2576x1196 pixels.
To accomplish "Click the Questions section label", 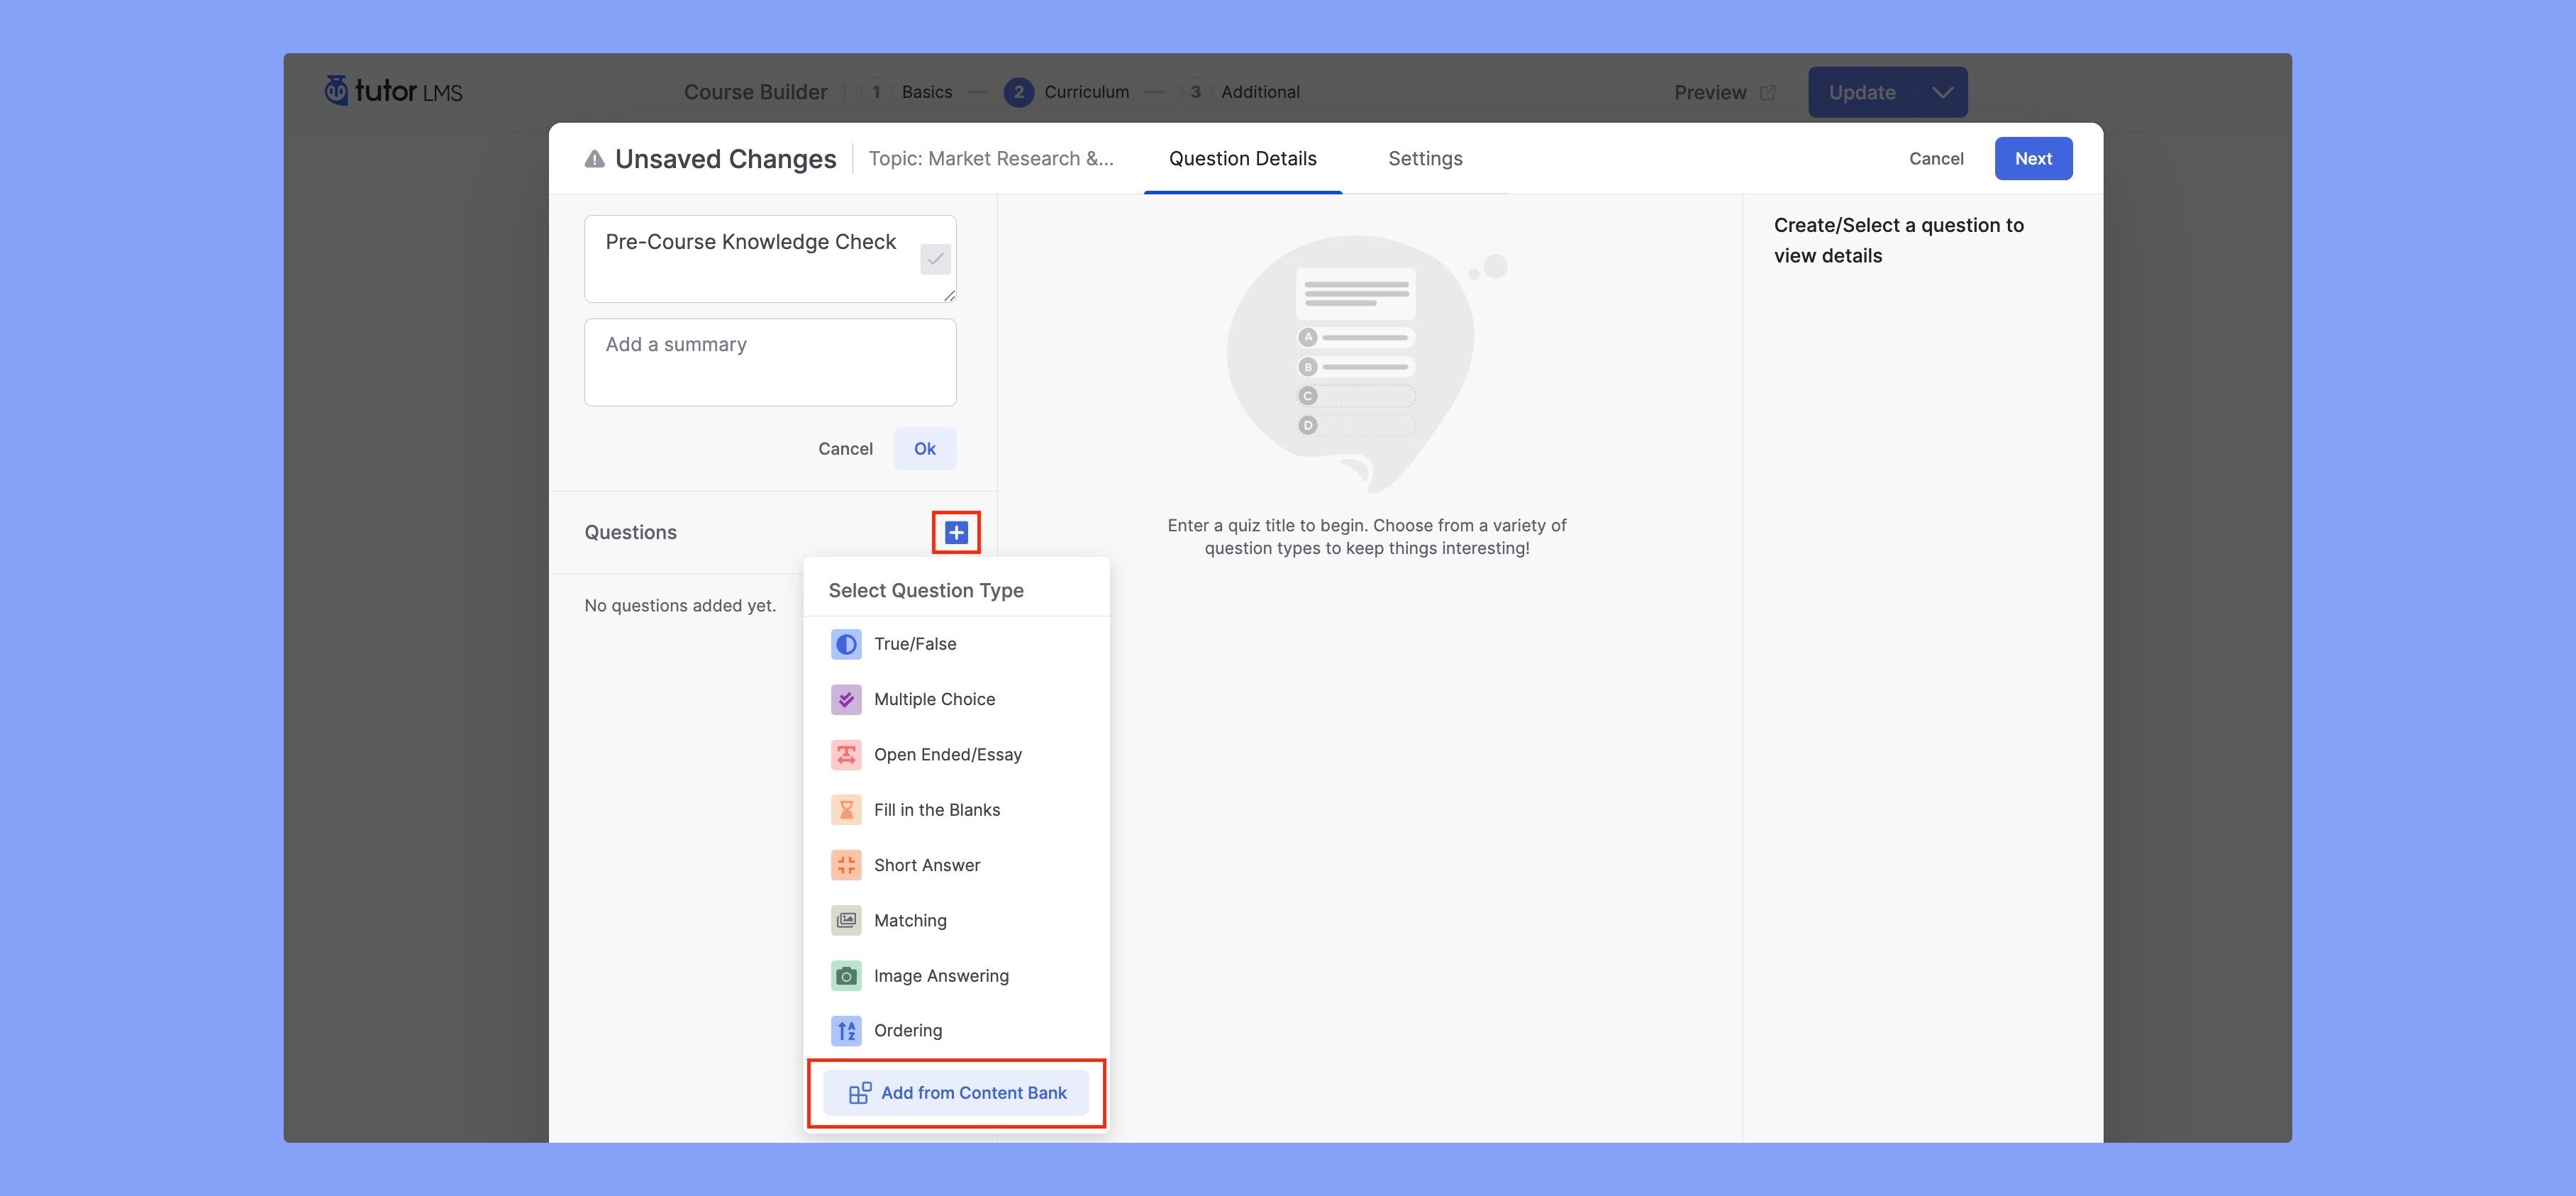I will [x=631, y=533].
